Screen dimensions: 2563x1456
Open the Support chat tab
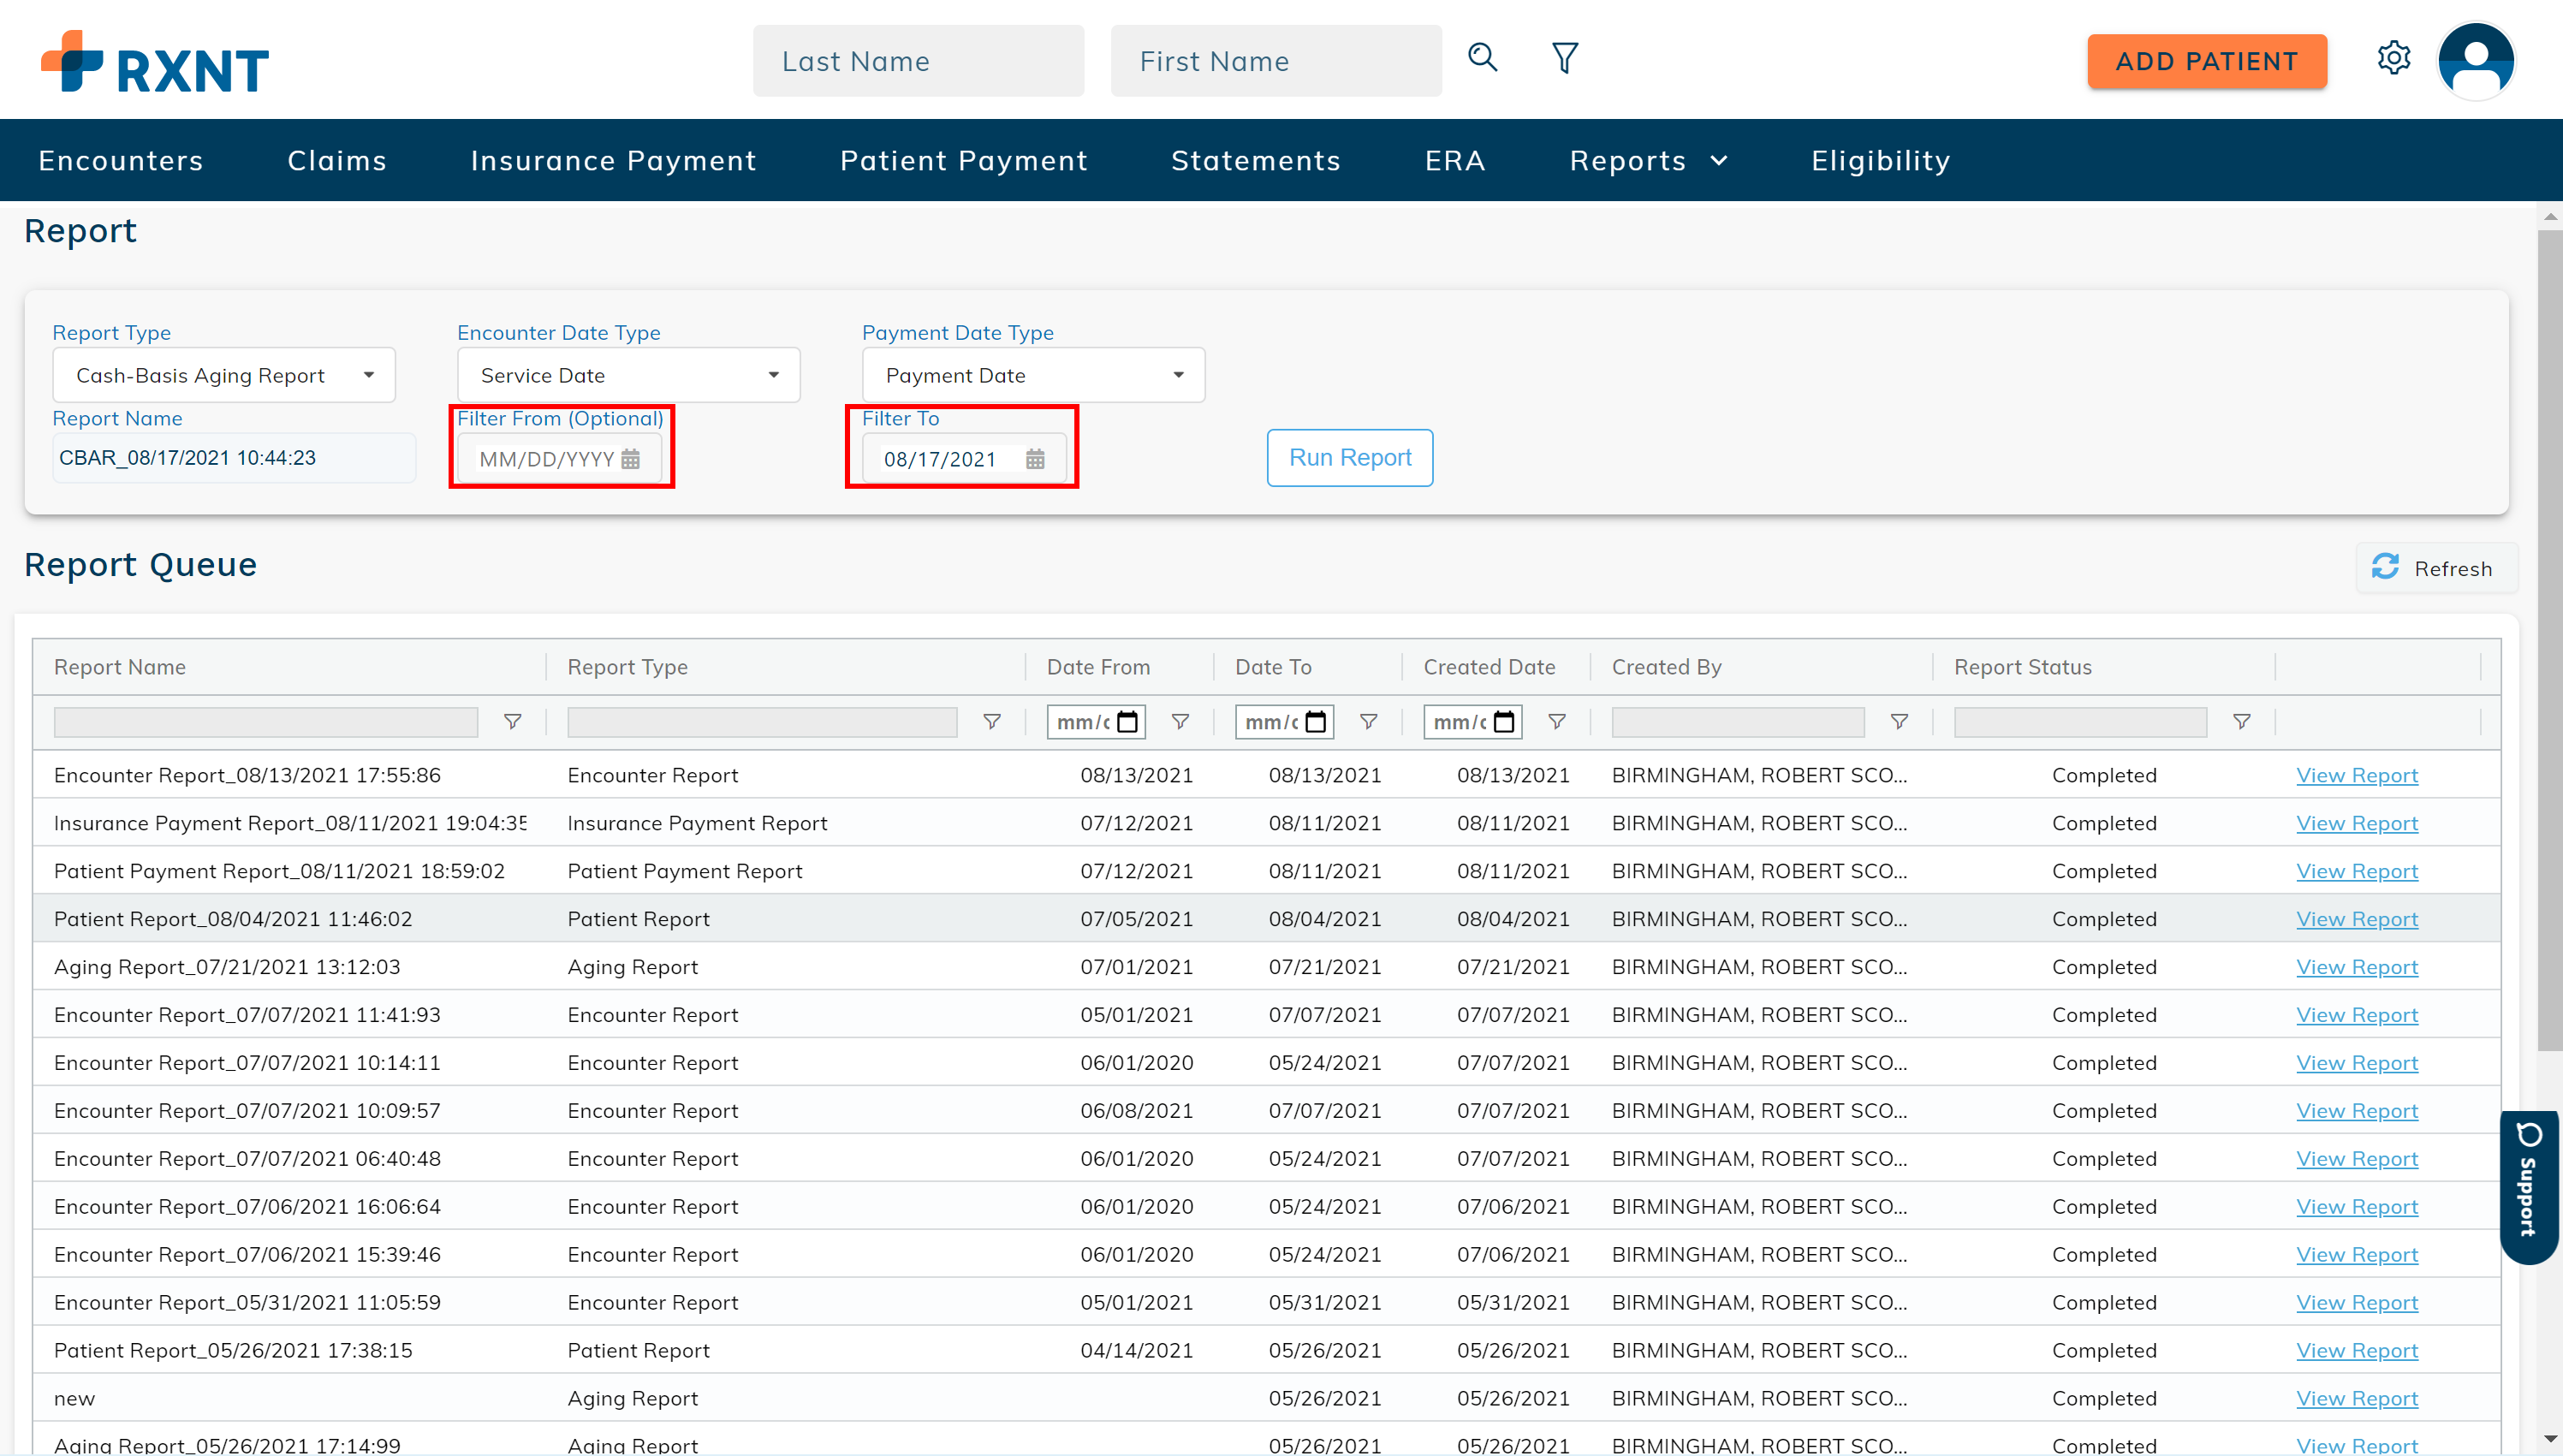[2528, 1187]
